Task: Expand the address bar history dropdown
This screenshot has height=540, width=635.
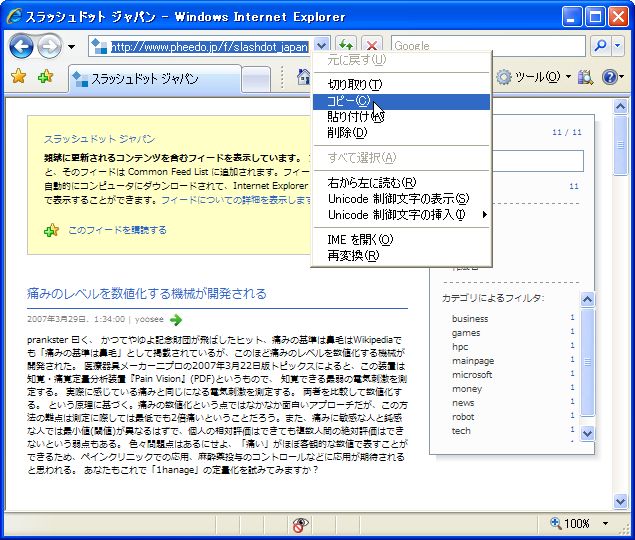Action: coord(322,46)
